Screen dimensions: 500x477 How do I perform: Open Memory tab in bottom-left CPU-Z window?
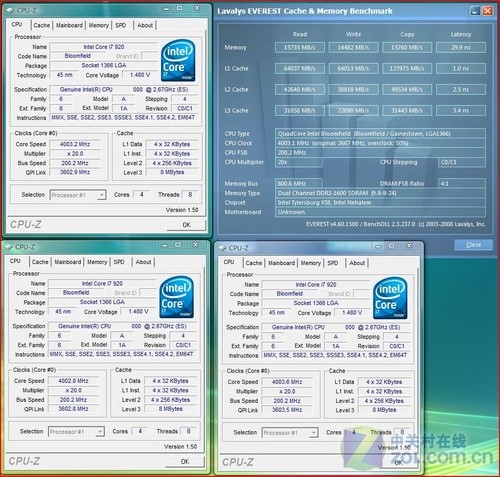pos(97,262)
